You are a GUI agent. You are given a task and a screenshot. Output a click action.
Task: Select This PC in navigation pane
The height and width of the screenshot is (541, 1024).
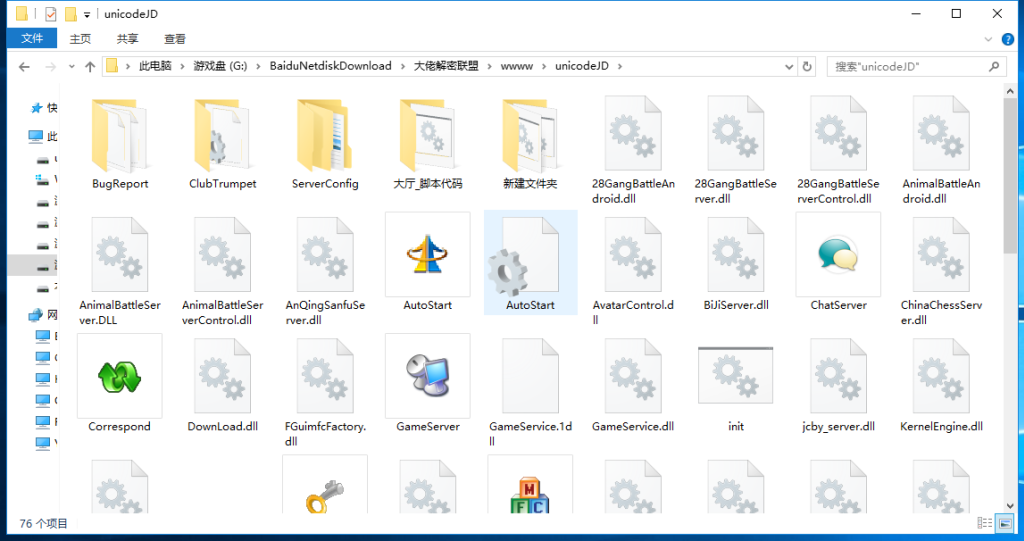click(x=43, y=136)
